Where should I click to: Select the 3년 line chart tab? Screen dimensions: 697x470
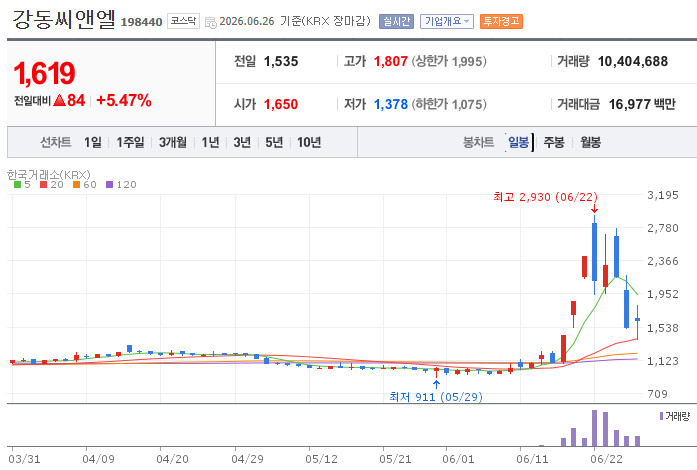coord(242,142)
